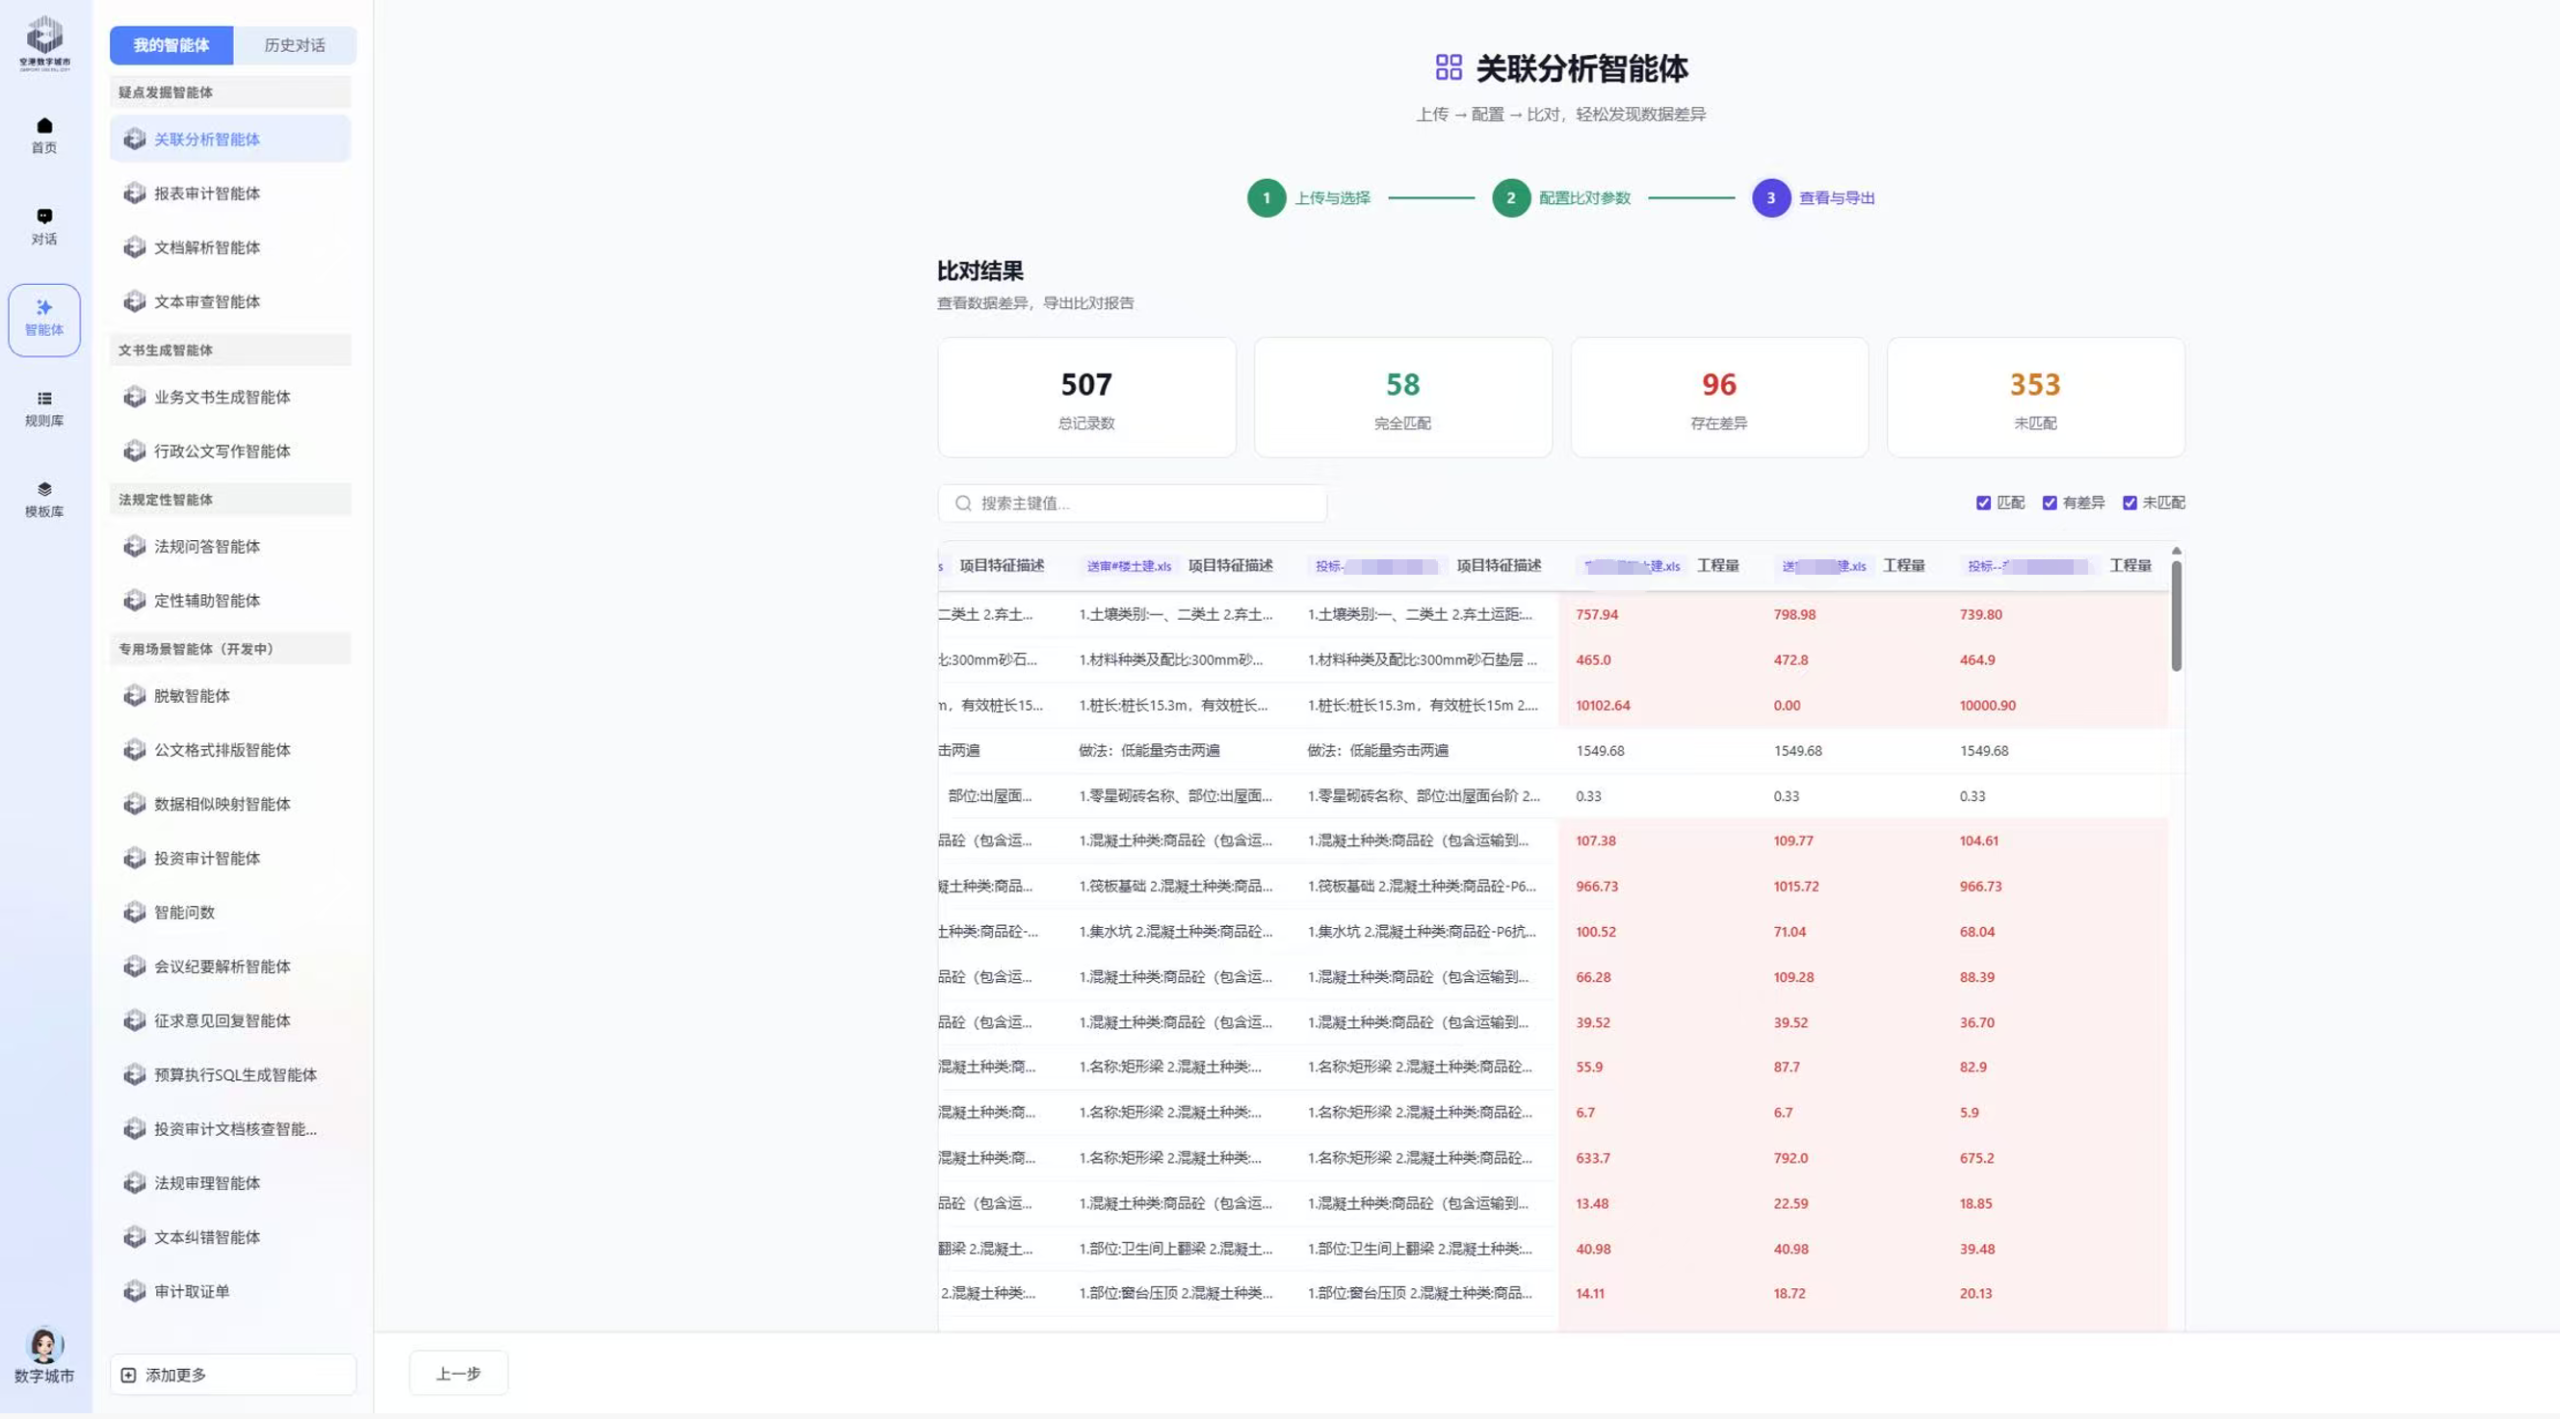Click the 数字城市 avatar icon
2560x1419 pixels.
pos(44,1344)
